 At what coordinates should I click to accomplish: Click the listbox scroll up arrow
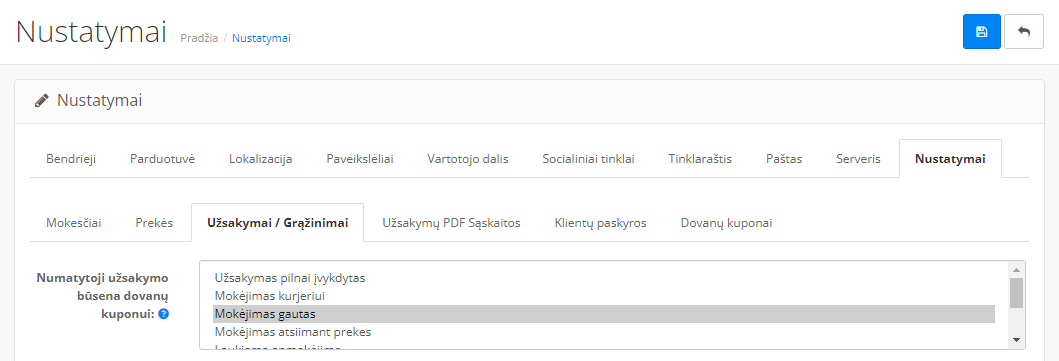[1016, 269]
